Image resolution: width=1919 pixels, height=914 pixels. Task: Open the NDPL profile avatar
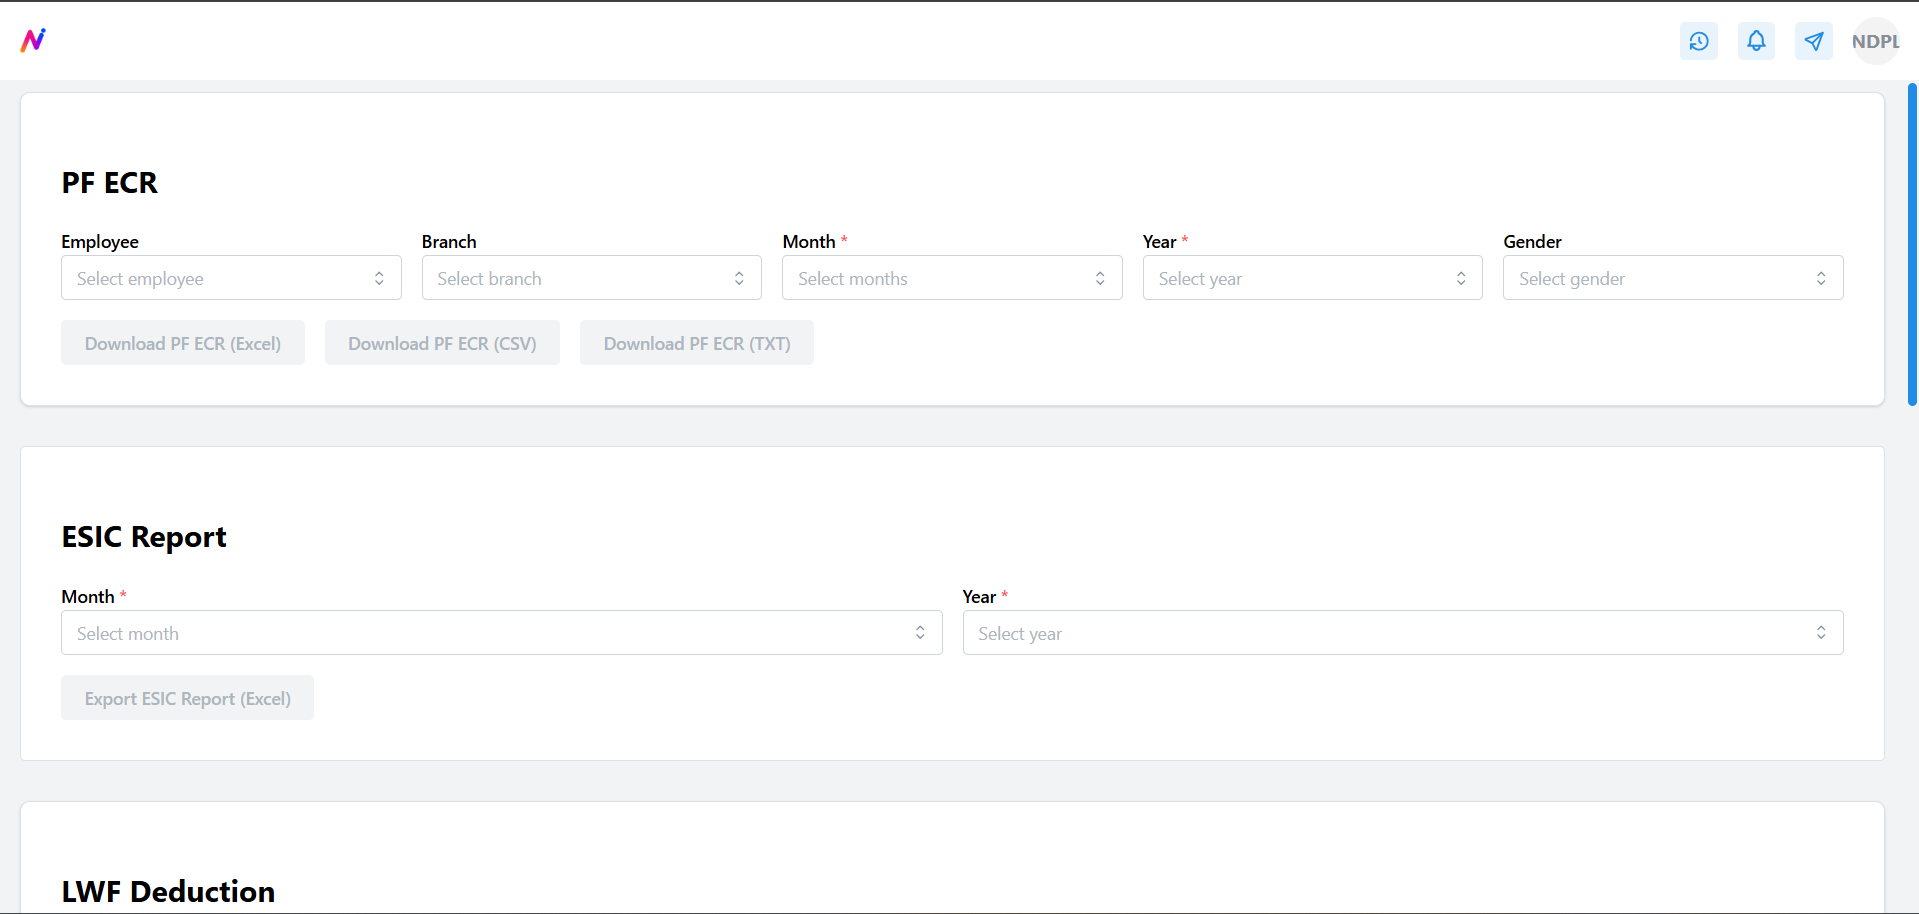point(1875,41)
